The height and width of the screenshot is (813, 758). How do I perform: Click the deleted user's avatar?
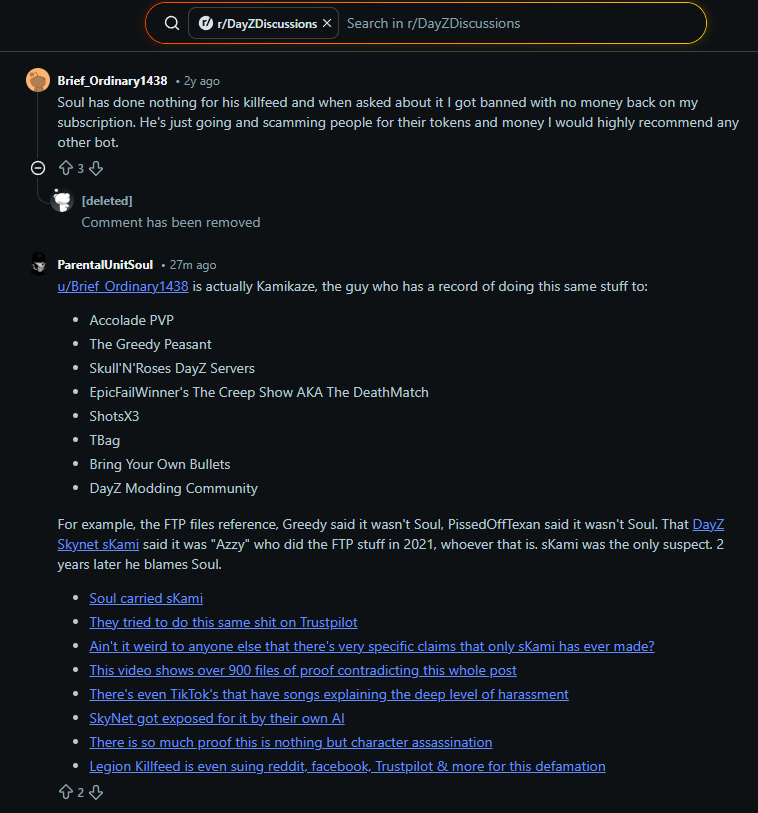63,201
